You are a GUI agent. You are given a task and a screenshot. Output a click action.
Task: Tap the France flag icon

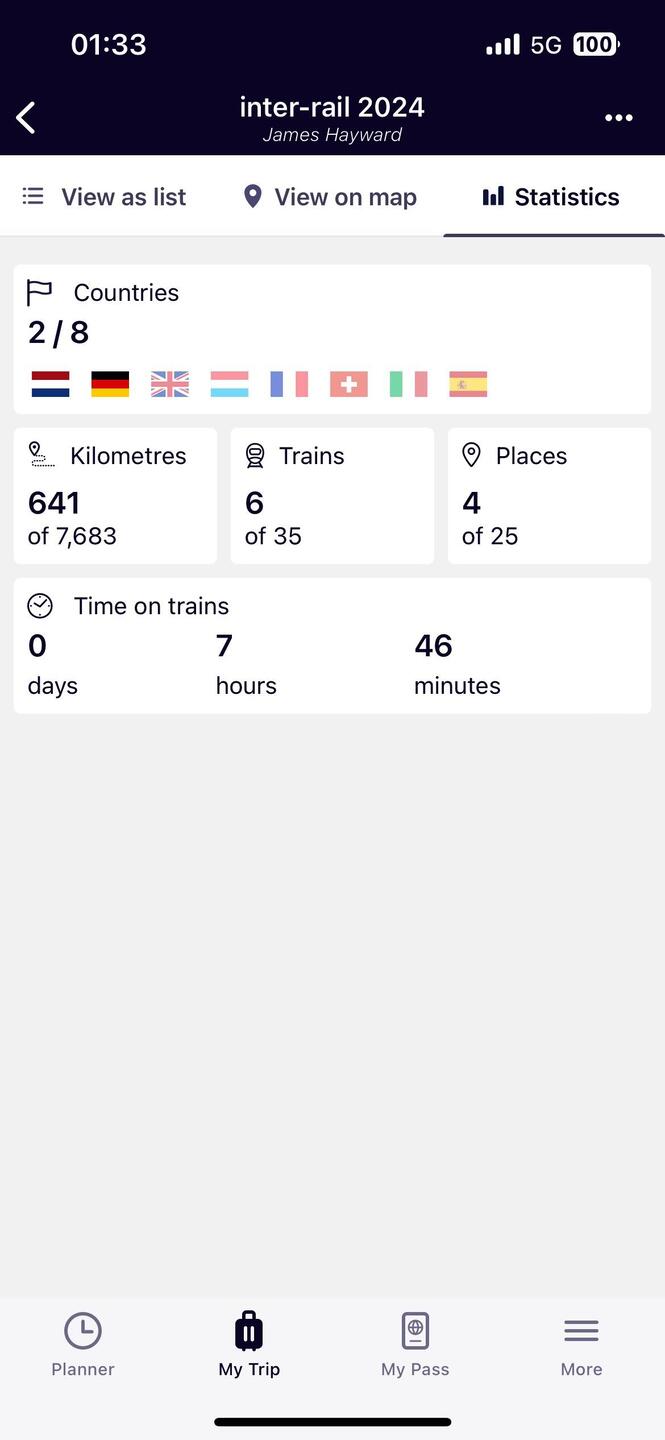tap(289, 384)
